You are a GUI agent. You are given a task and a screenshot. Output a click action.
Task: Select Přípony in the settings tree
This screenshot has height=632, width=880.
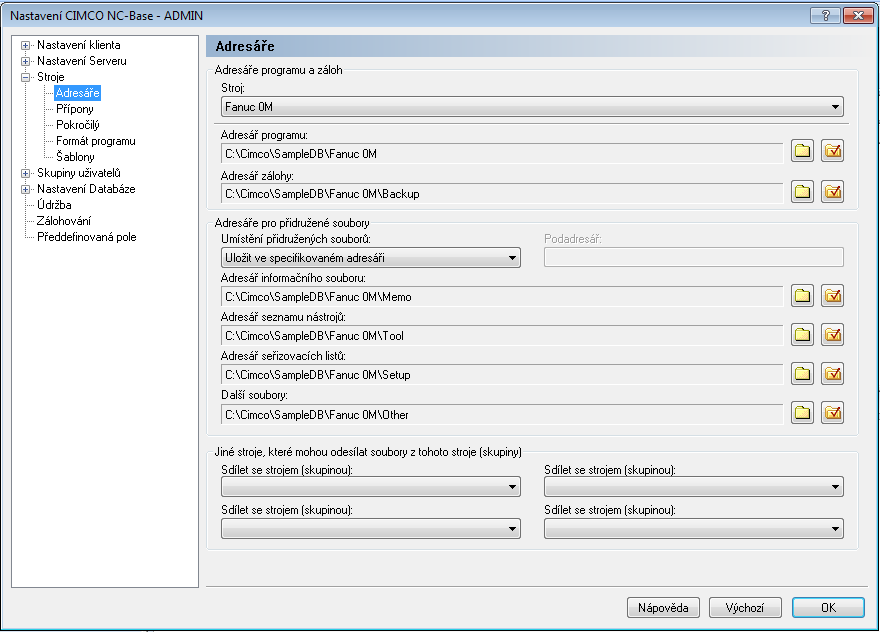pyautogui.click(x=75, y=109)
